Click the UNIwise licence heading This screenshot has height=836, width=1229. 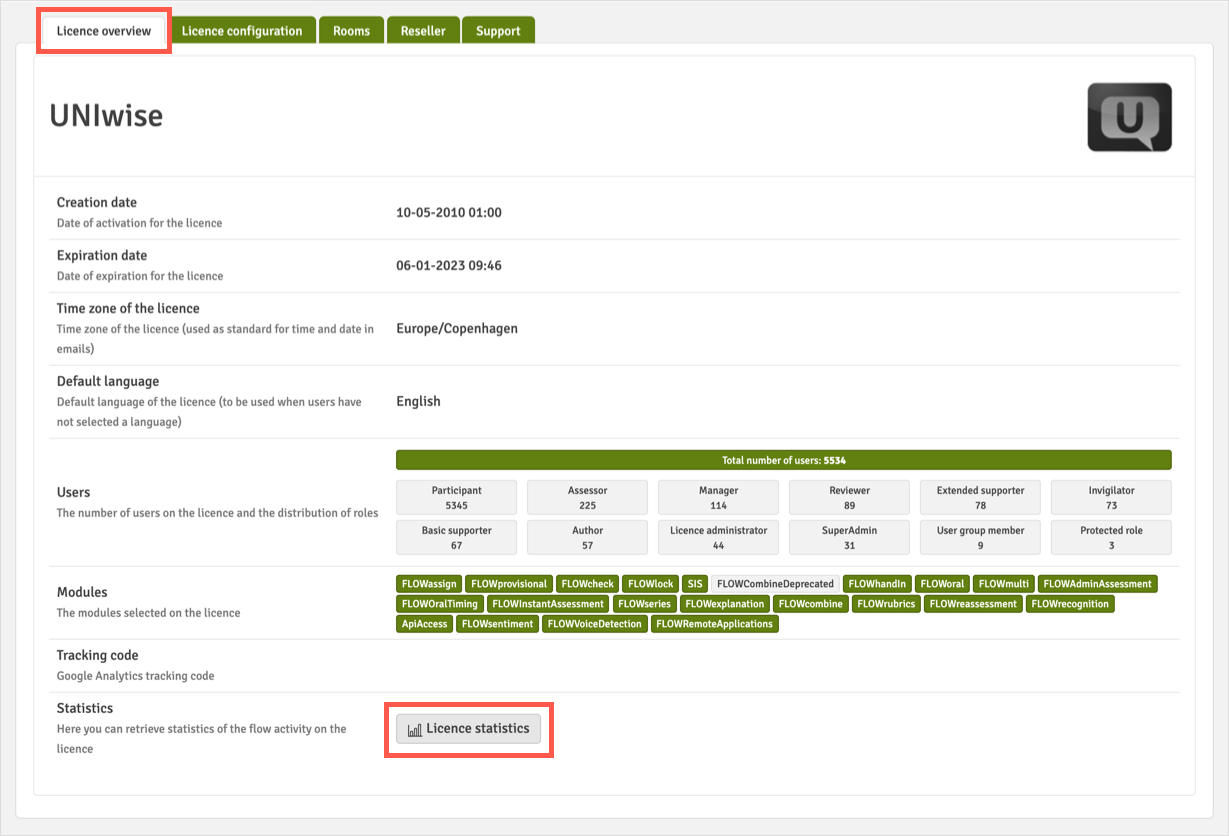click(x=106, y=116)
